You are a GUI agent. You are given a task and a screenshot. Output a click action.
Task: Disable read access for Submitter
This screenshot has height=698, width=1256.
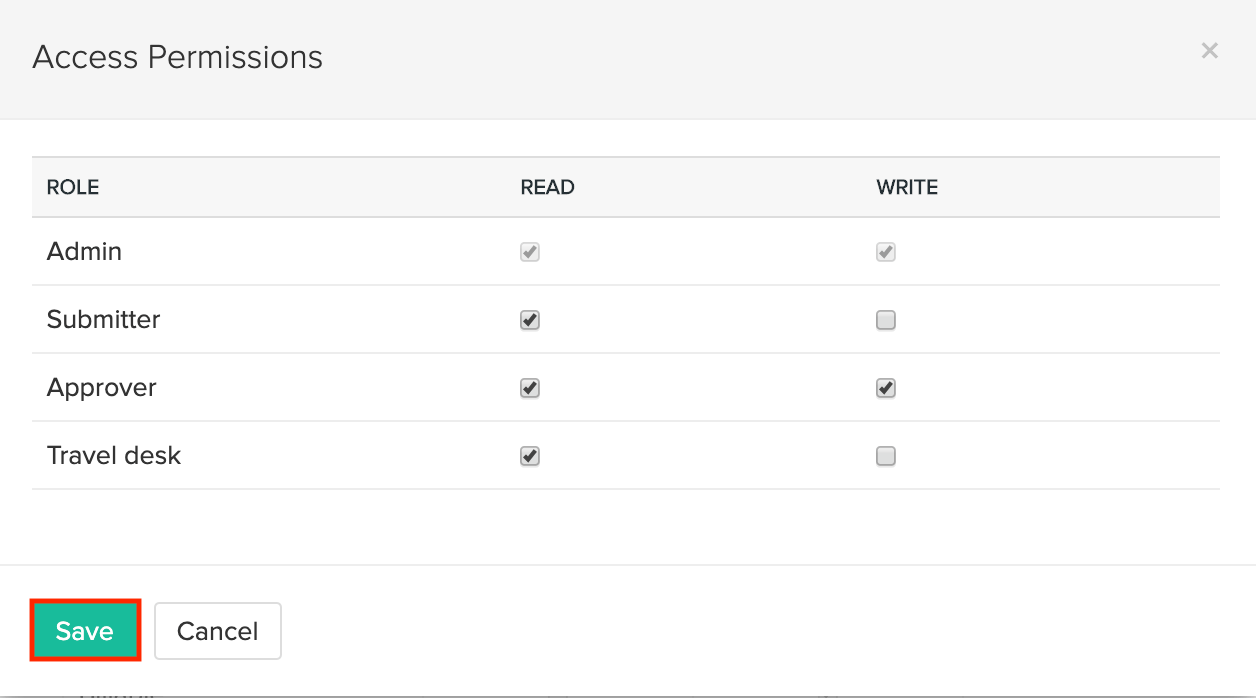click(530, 320)
